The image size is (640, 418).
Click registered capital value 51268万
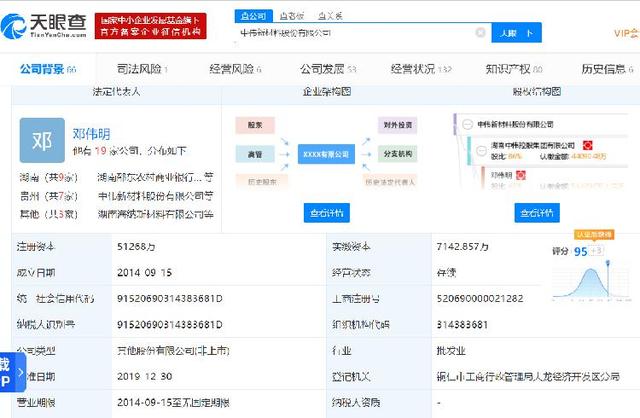136,247
